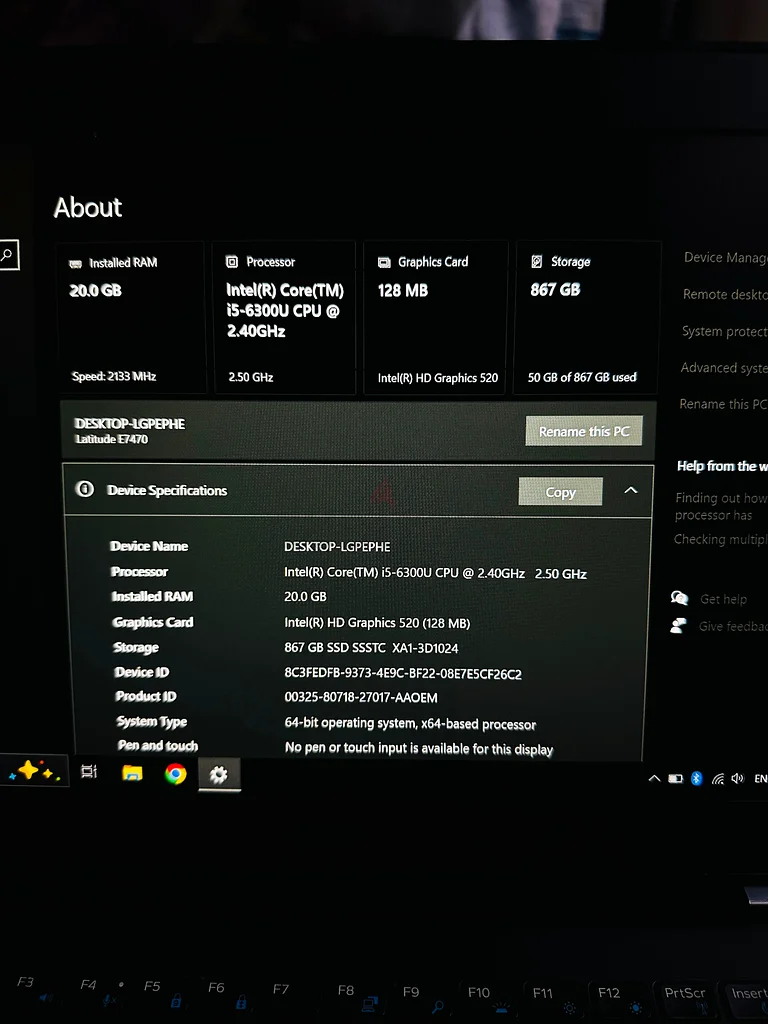Screen dimensions: 768x1024
Task: Open the Wi-Fi network tray icon
Action: tap(718, 778)
